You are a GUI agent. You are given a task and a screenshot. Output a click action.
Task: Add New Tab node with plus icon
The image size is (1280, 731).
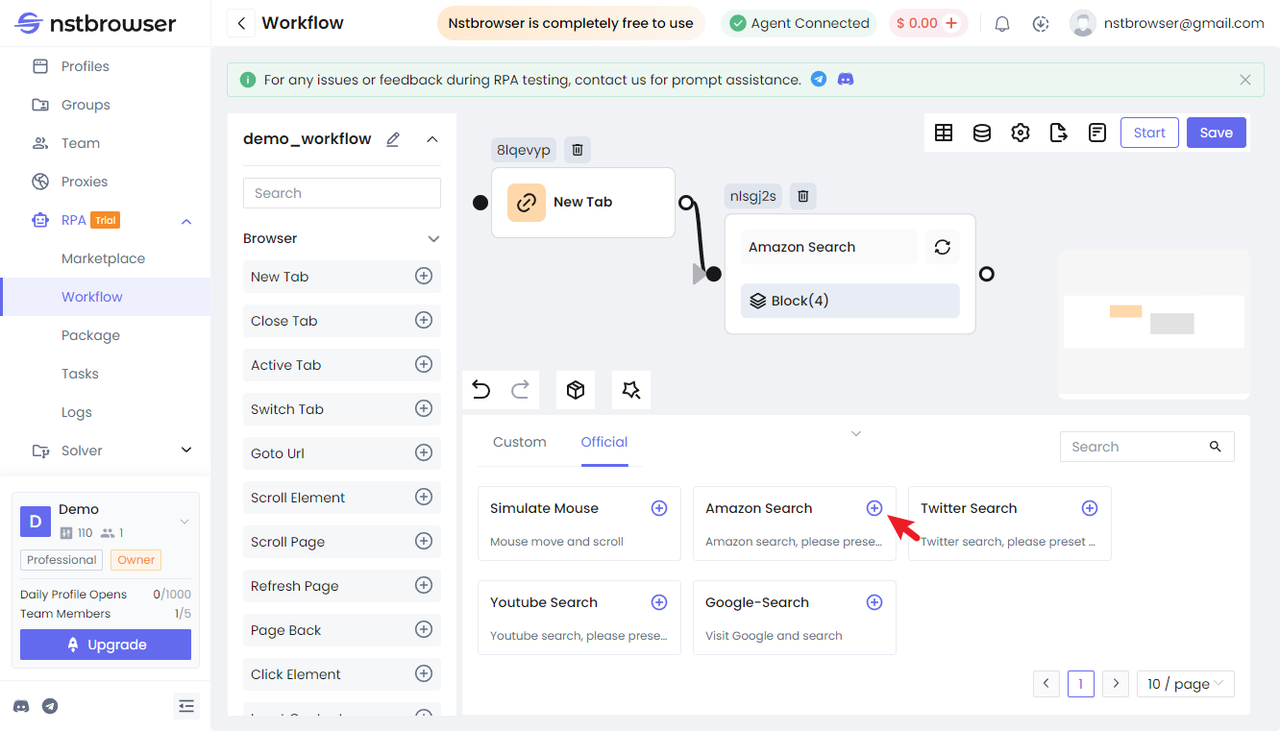click(x=424, y=276)
